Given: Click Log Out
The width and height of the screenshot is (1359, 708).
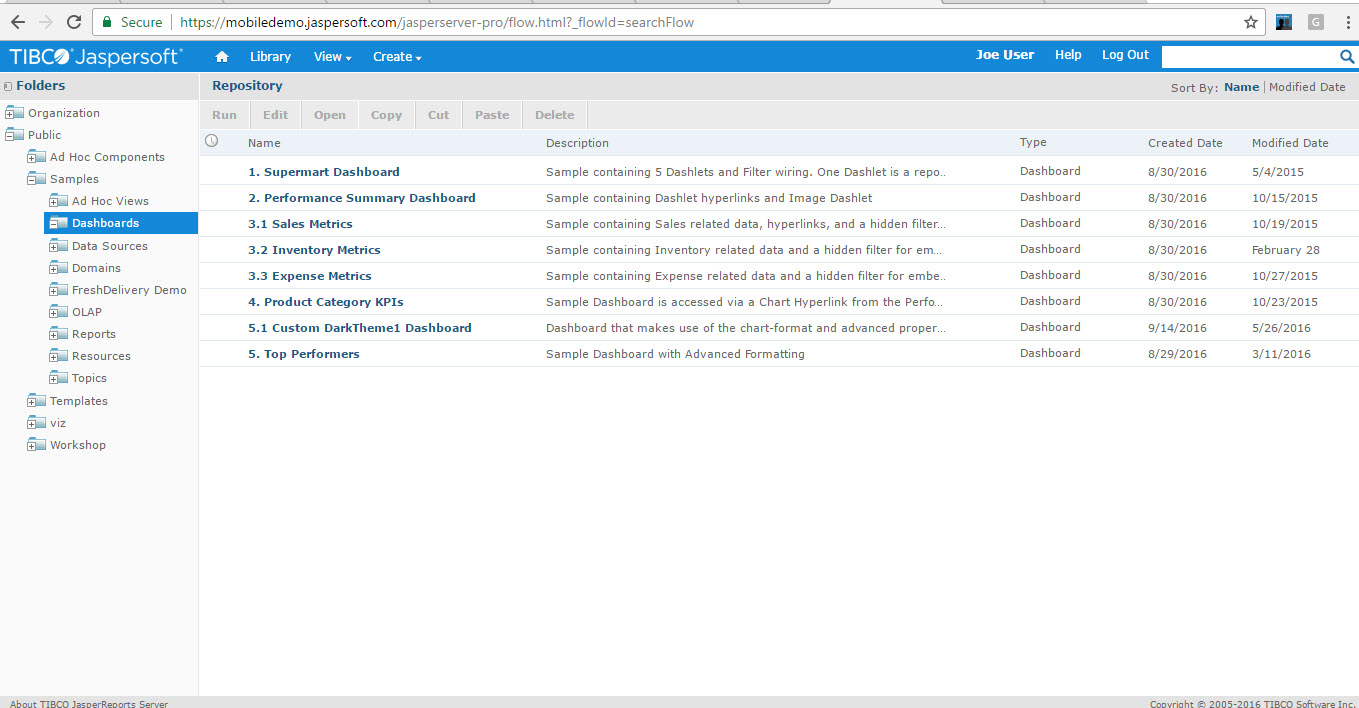Looking at the screenshot, I should [1125, 55].
